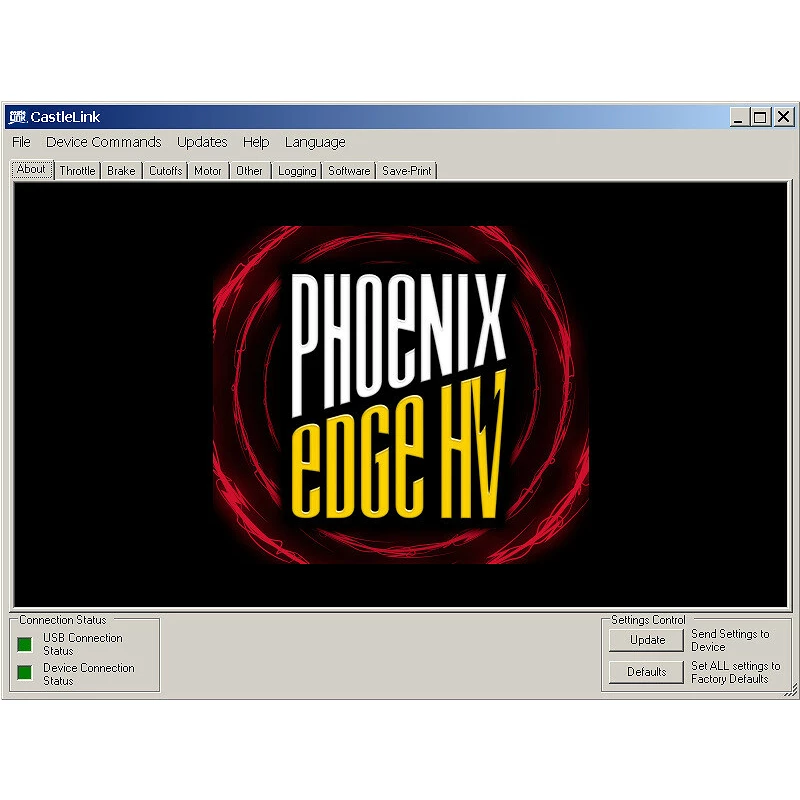View the Software tab

(x=349, y=171)
